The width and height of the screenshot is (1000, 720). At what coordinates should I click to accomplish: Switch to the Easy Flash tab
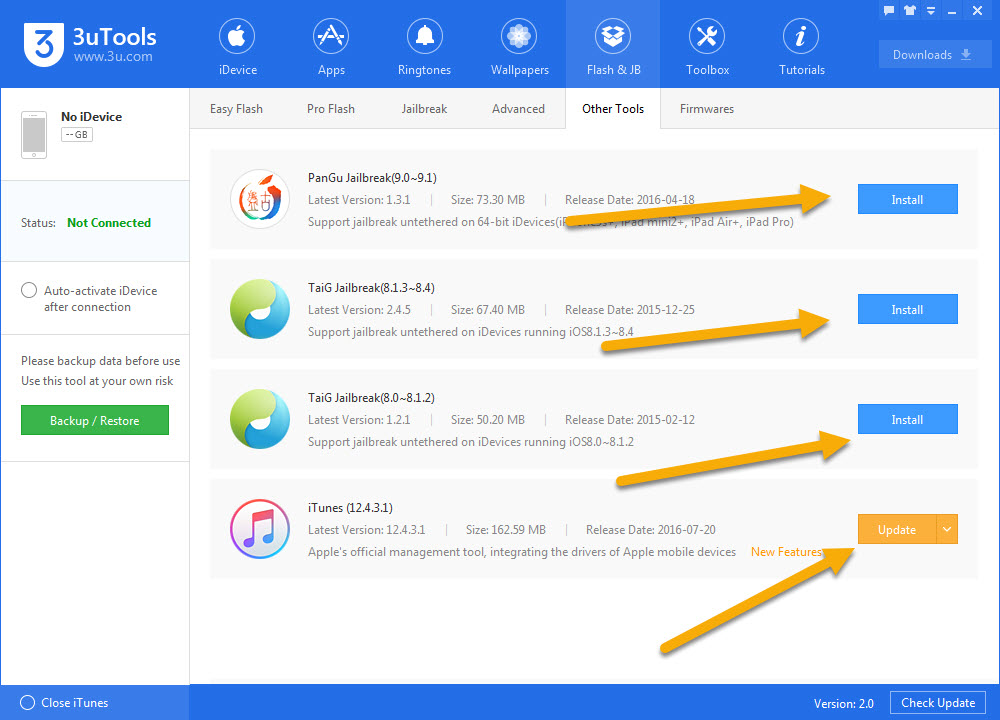236,109
